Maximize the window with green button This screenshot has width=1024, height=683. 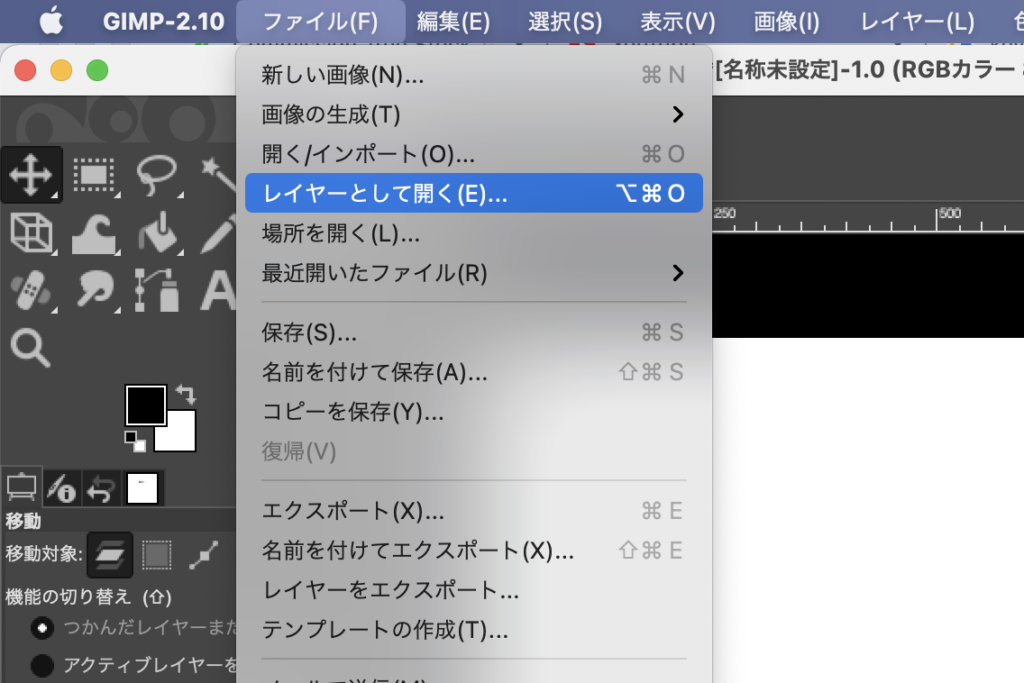coord(97,71)
